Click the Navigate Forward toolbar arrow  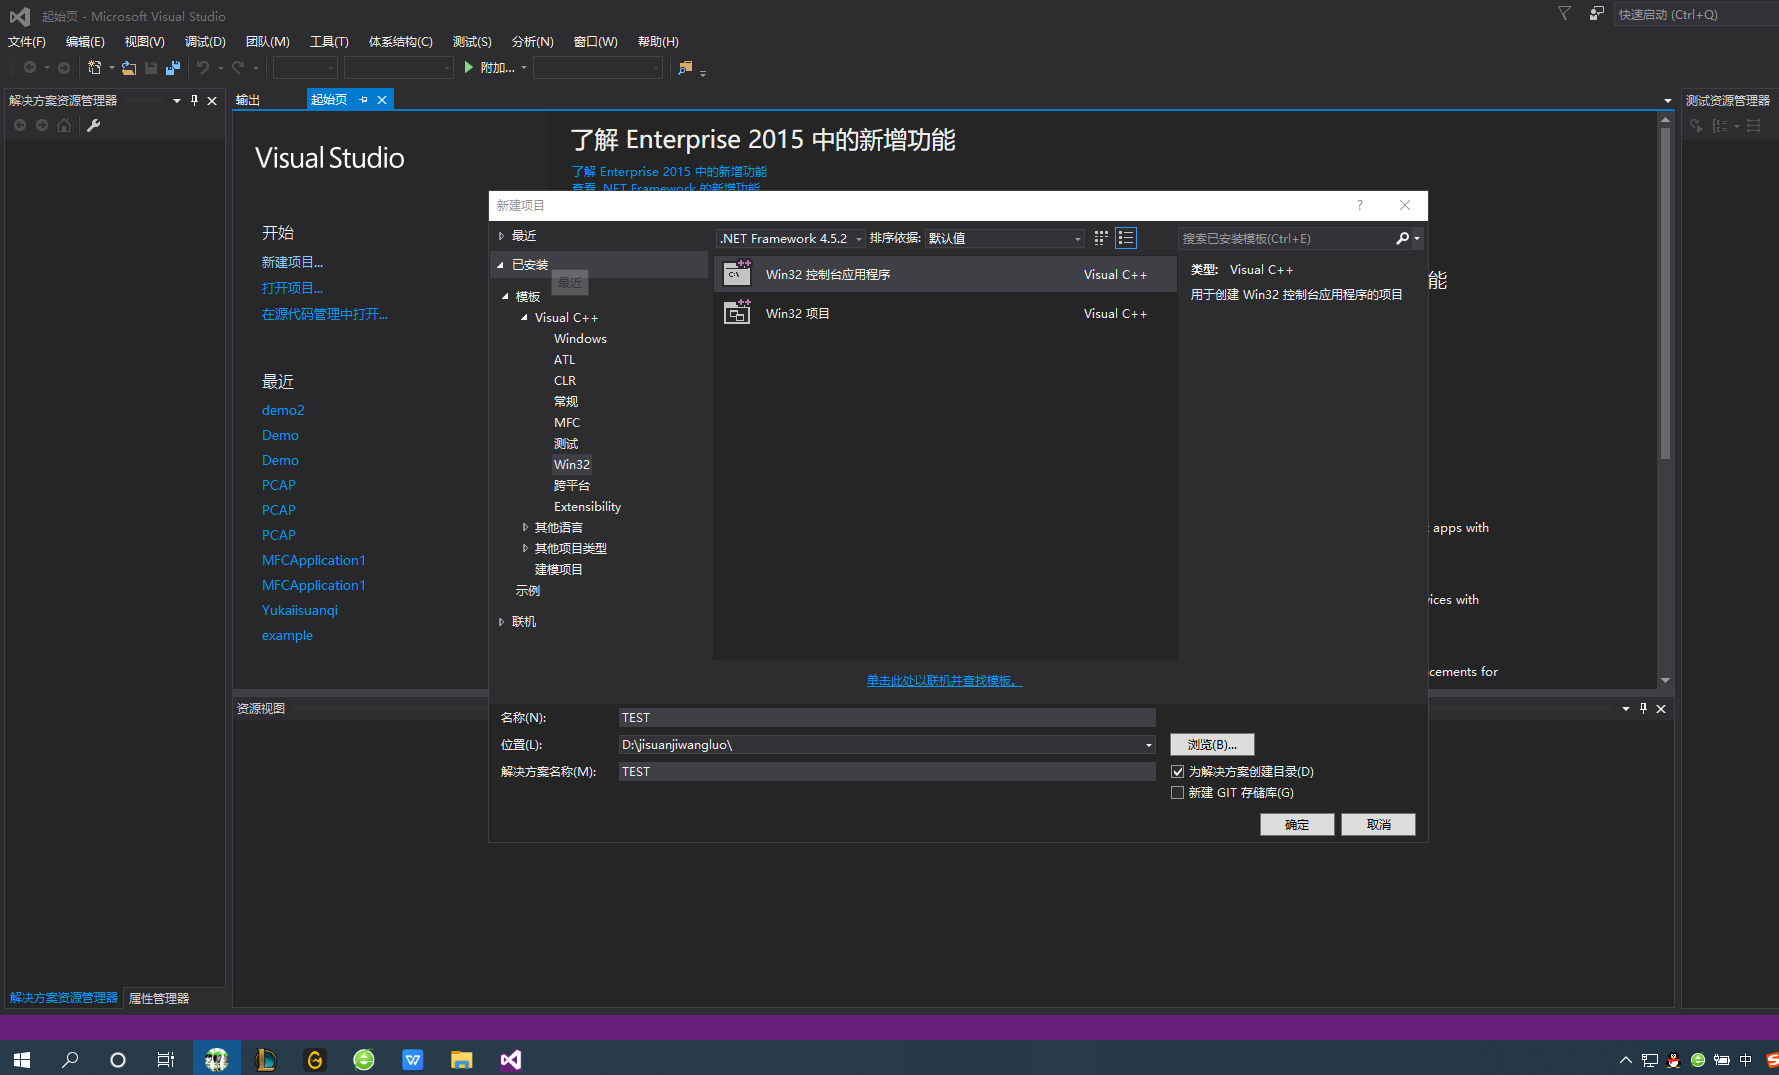pos(64,67)
